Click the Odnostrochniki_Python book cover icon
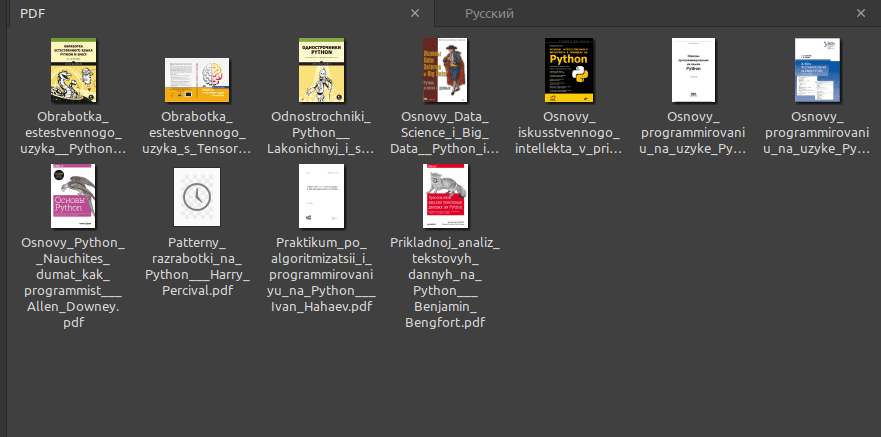Screen dimensions: 881x437 point(322,71)
